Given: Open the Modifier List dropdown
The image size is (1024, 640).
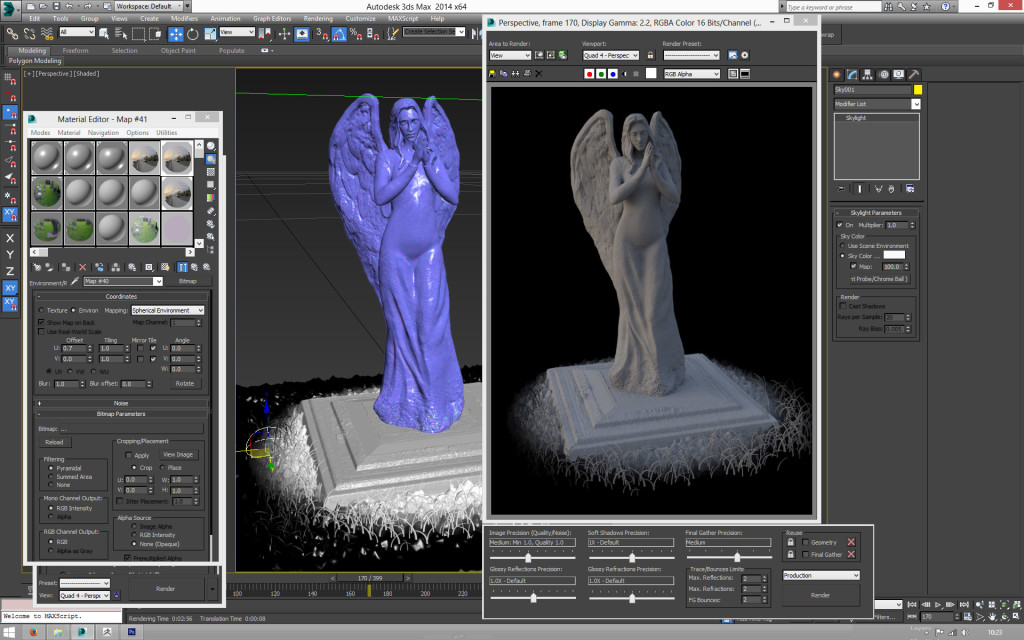Looking at the screenshot, I should tap(877, 104).
